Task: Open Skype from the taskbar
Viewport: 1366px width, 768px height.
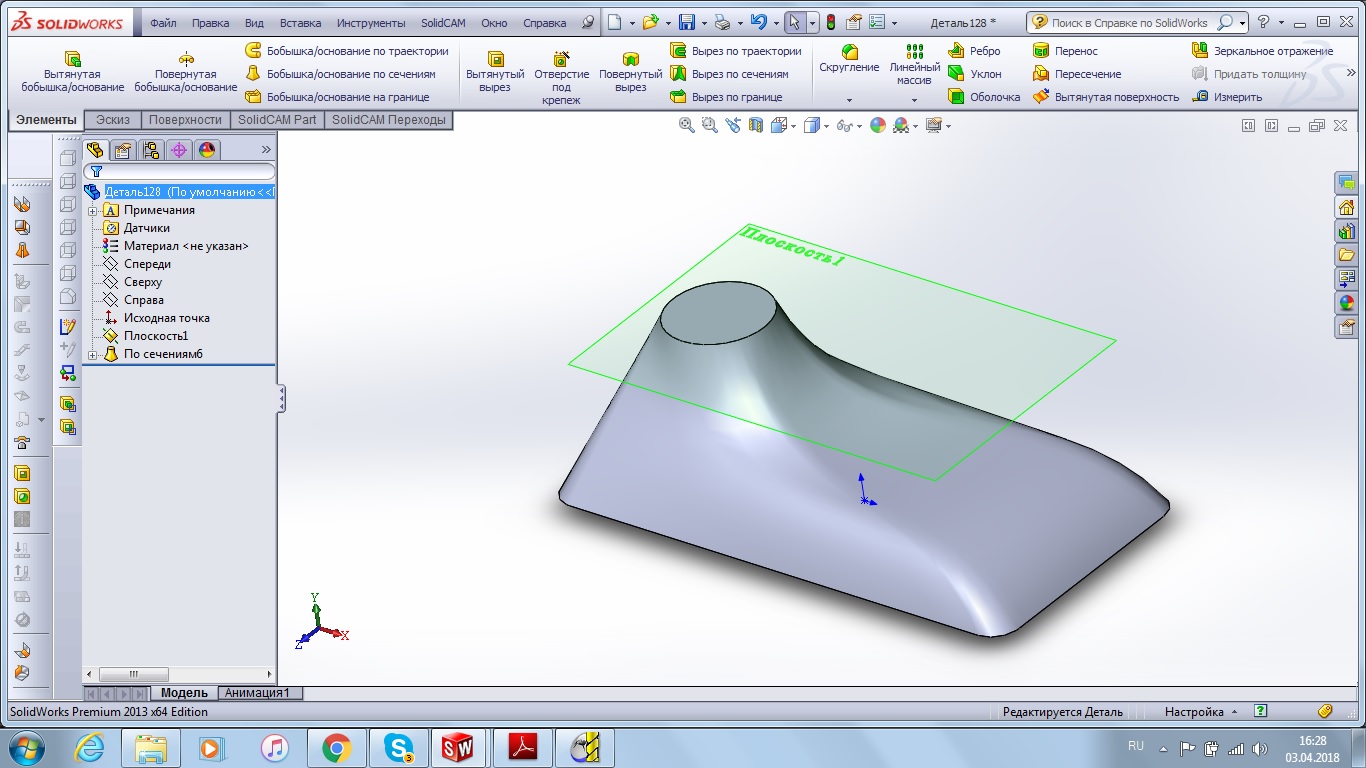Action: point(398,748)
